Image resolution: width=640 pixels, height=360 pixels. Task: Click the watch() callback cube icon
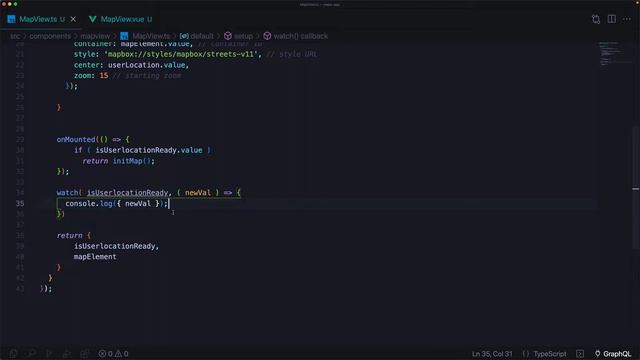point(267,36)
